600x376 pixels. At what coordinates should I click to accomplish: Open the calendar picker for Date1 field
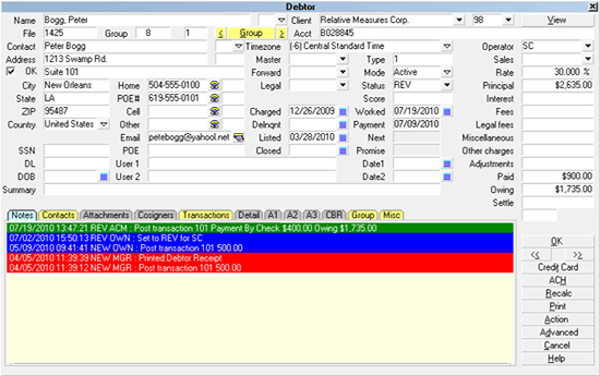447,164
